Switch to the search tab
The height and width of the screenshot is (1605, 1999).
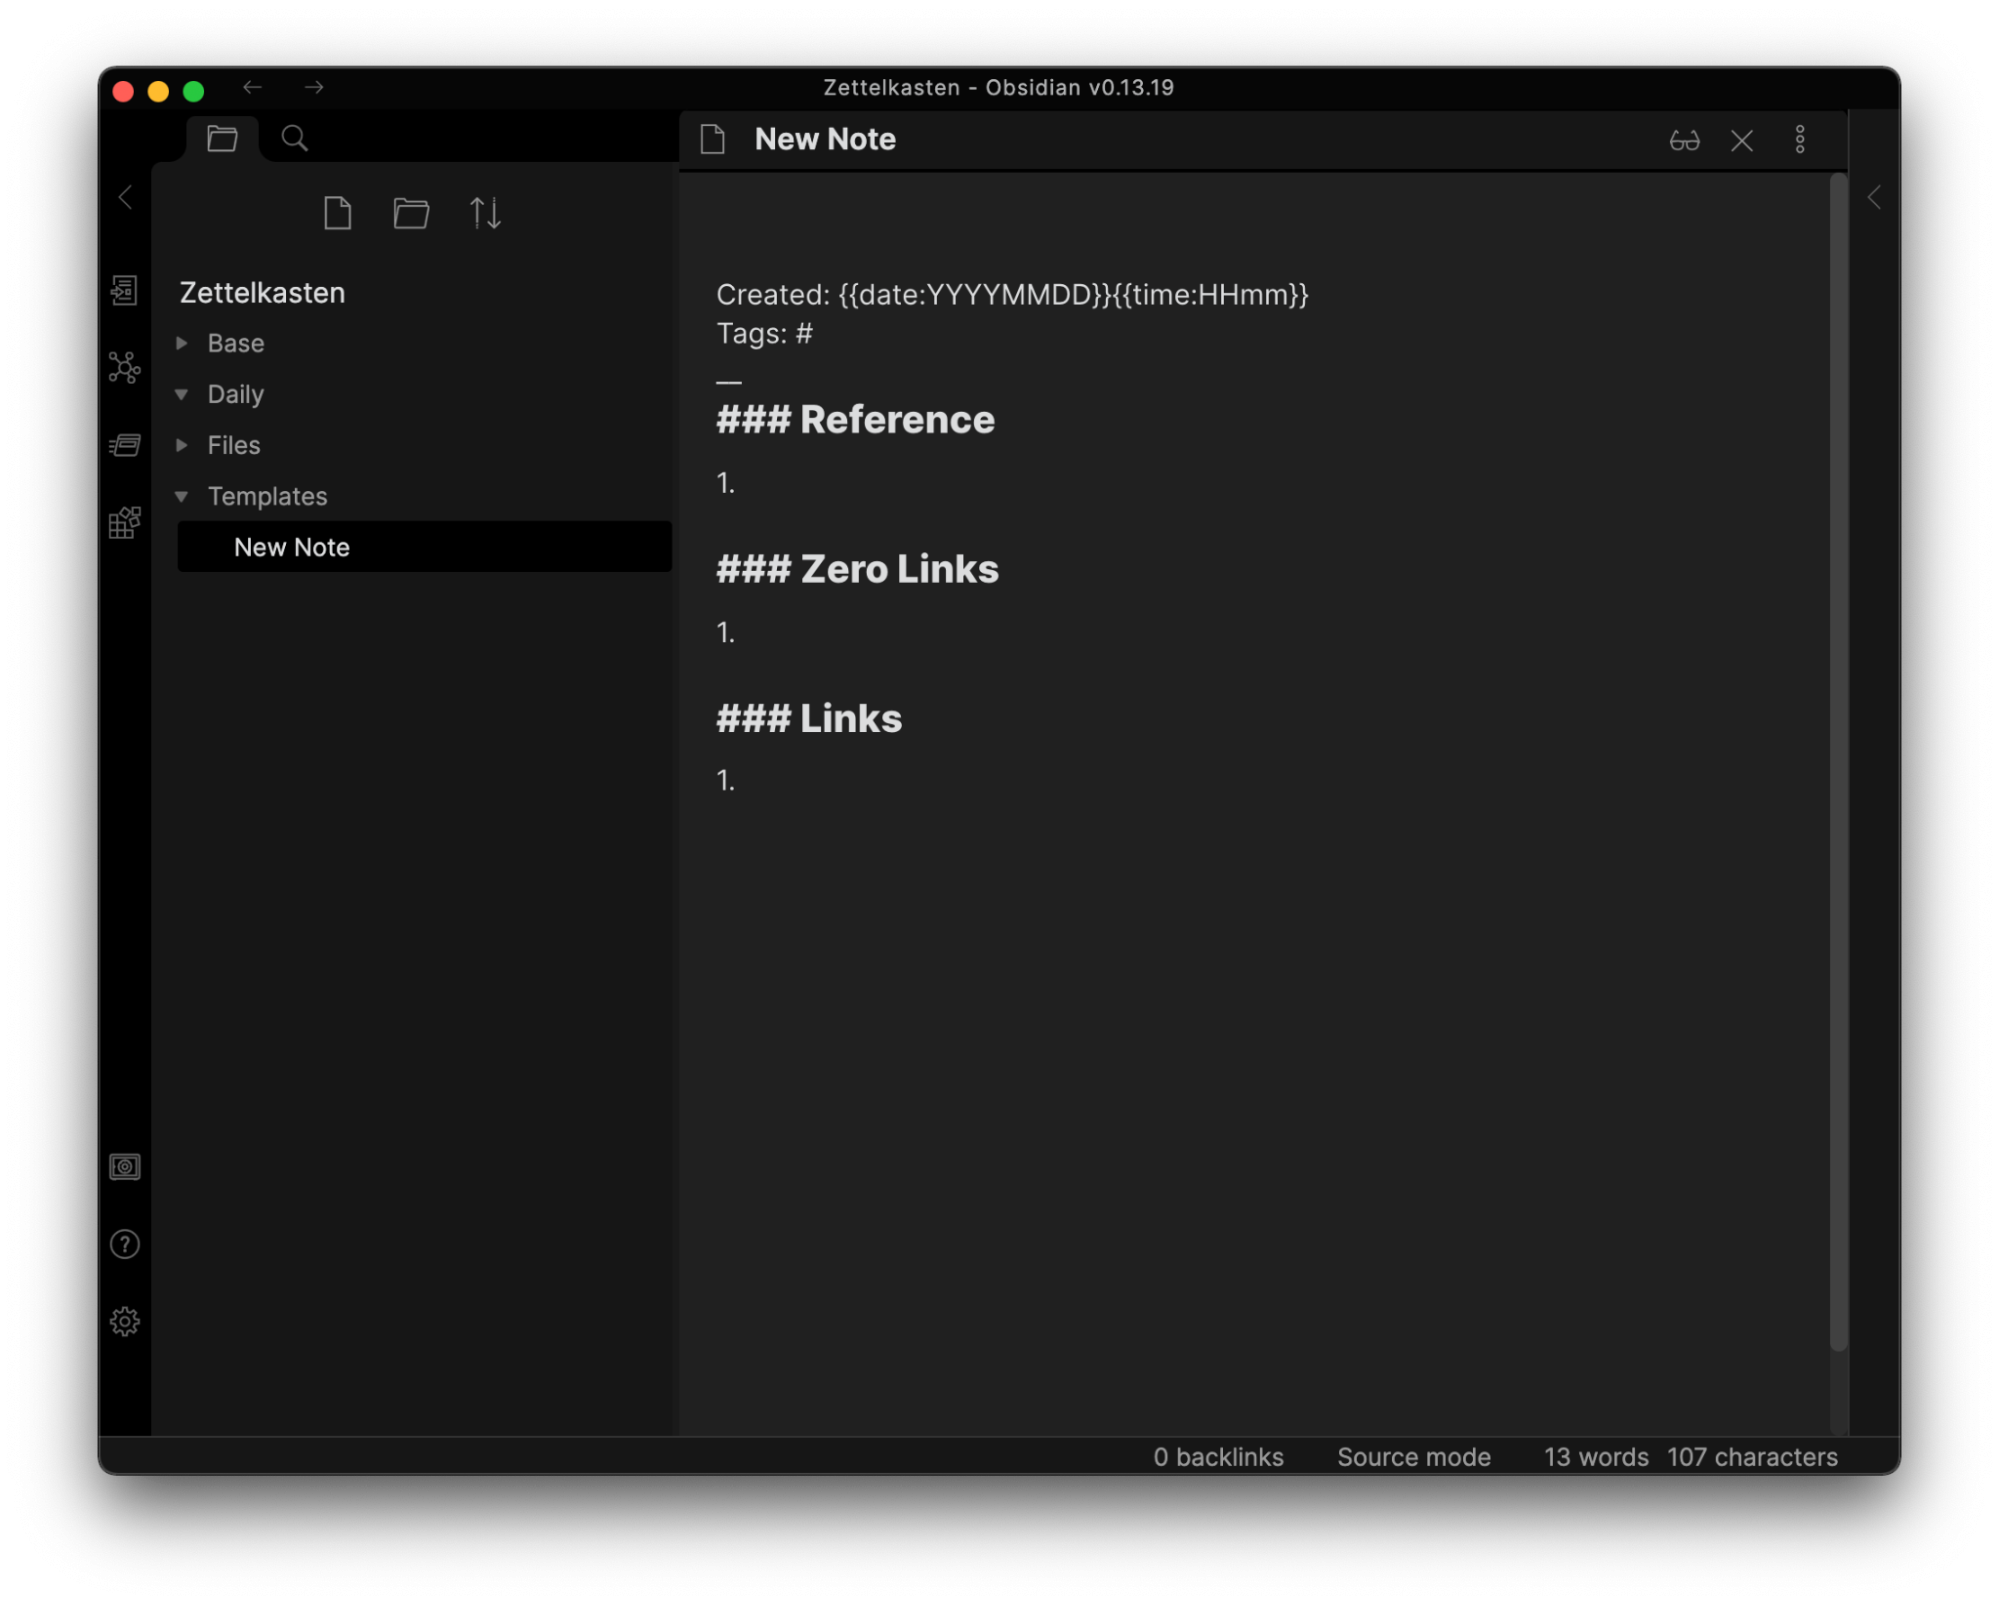pos(294,138)
